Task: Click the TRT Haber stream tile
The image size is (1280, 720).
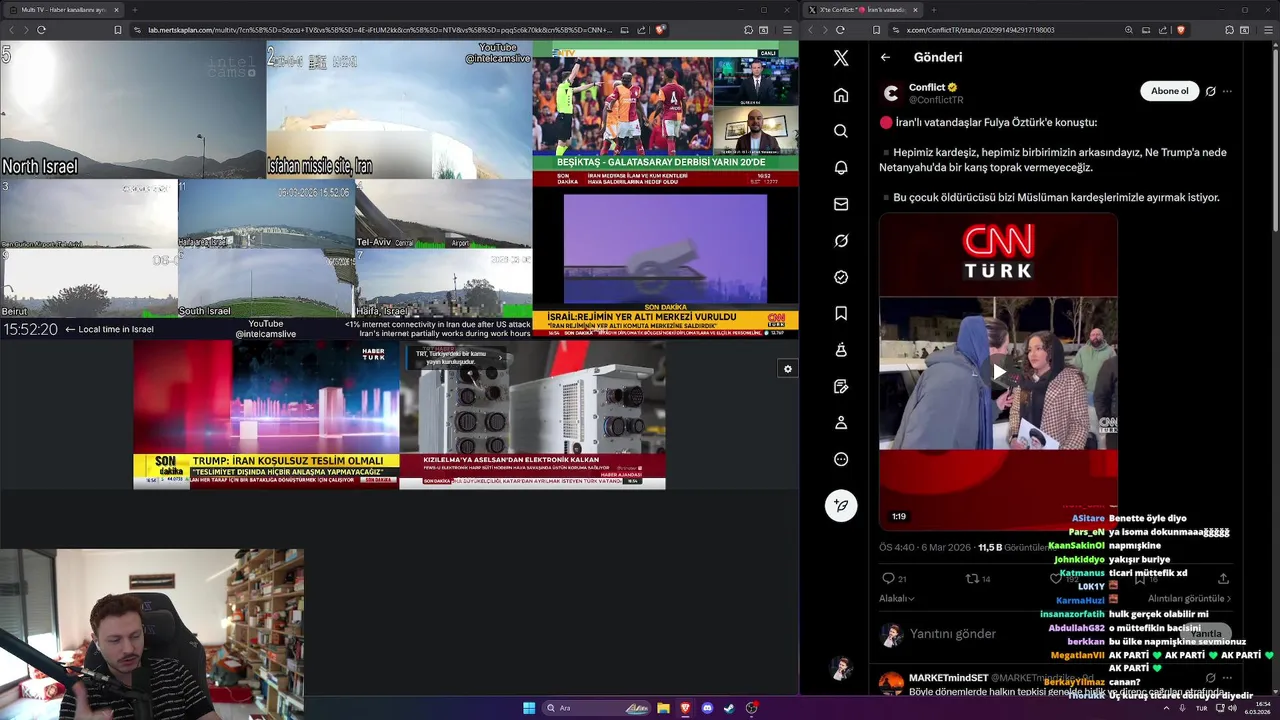Action: [x=532, y=414]
